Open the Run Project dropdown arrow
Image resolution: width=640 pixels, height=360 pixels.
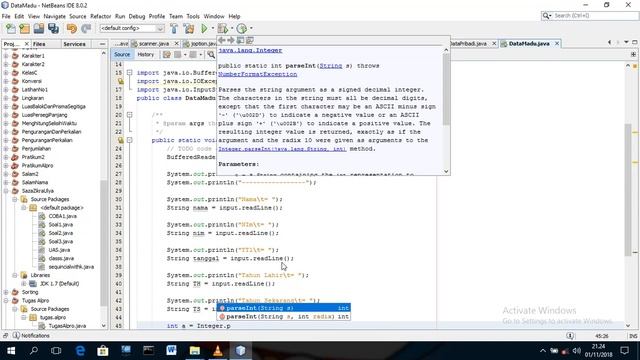[x=212, y=29]
